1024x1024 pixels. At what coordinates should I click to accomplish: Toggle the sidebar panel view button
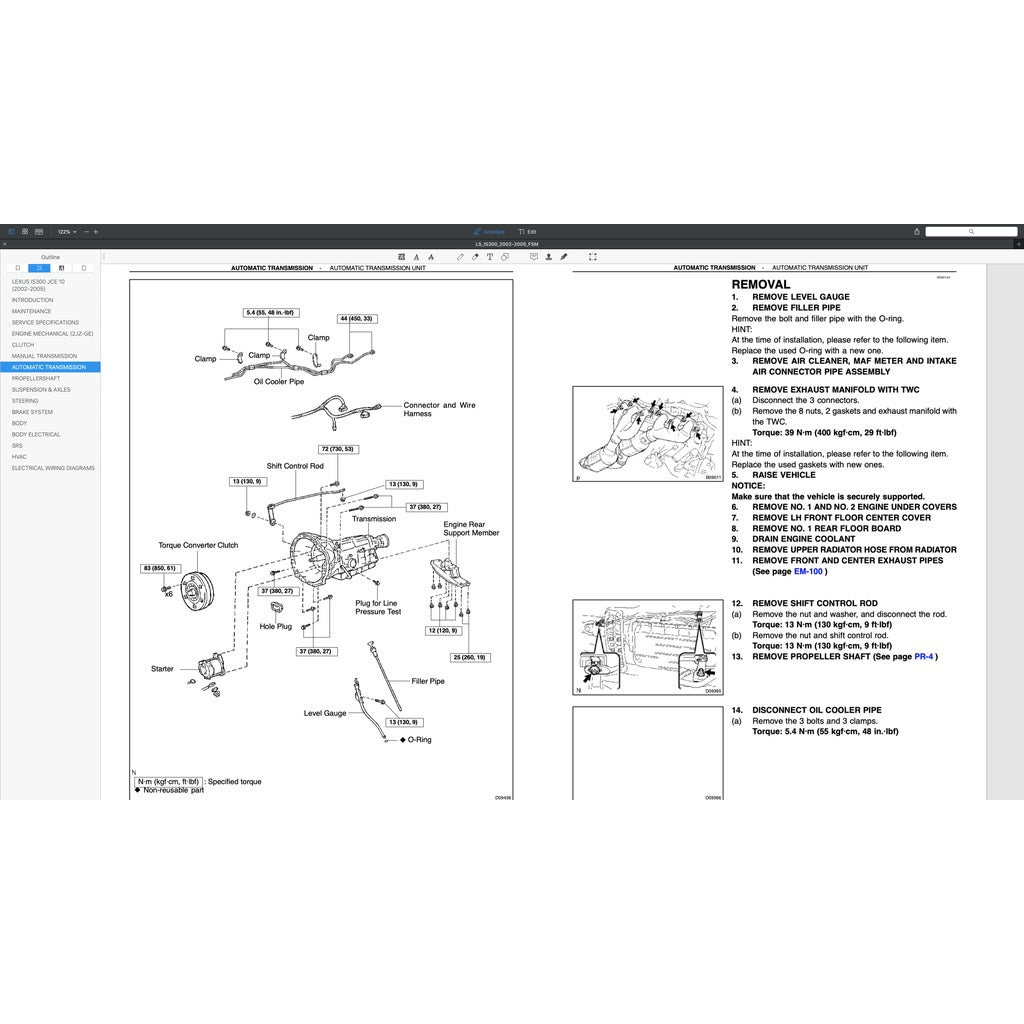pyautogui.click(x=11, y=231)
